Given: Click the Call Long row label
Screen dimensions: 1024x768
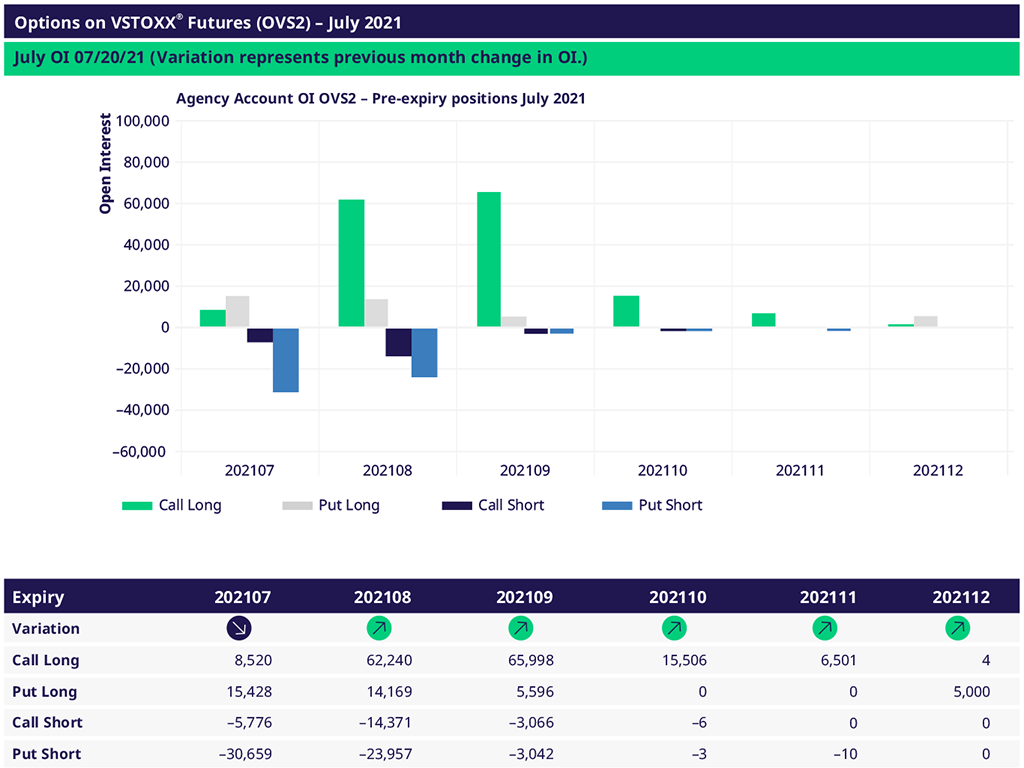Looking at the screenshot, I should pos(45,660).
